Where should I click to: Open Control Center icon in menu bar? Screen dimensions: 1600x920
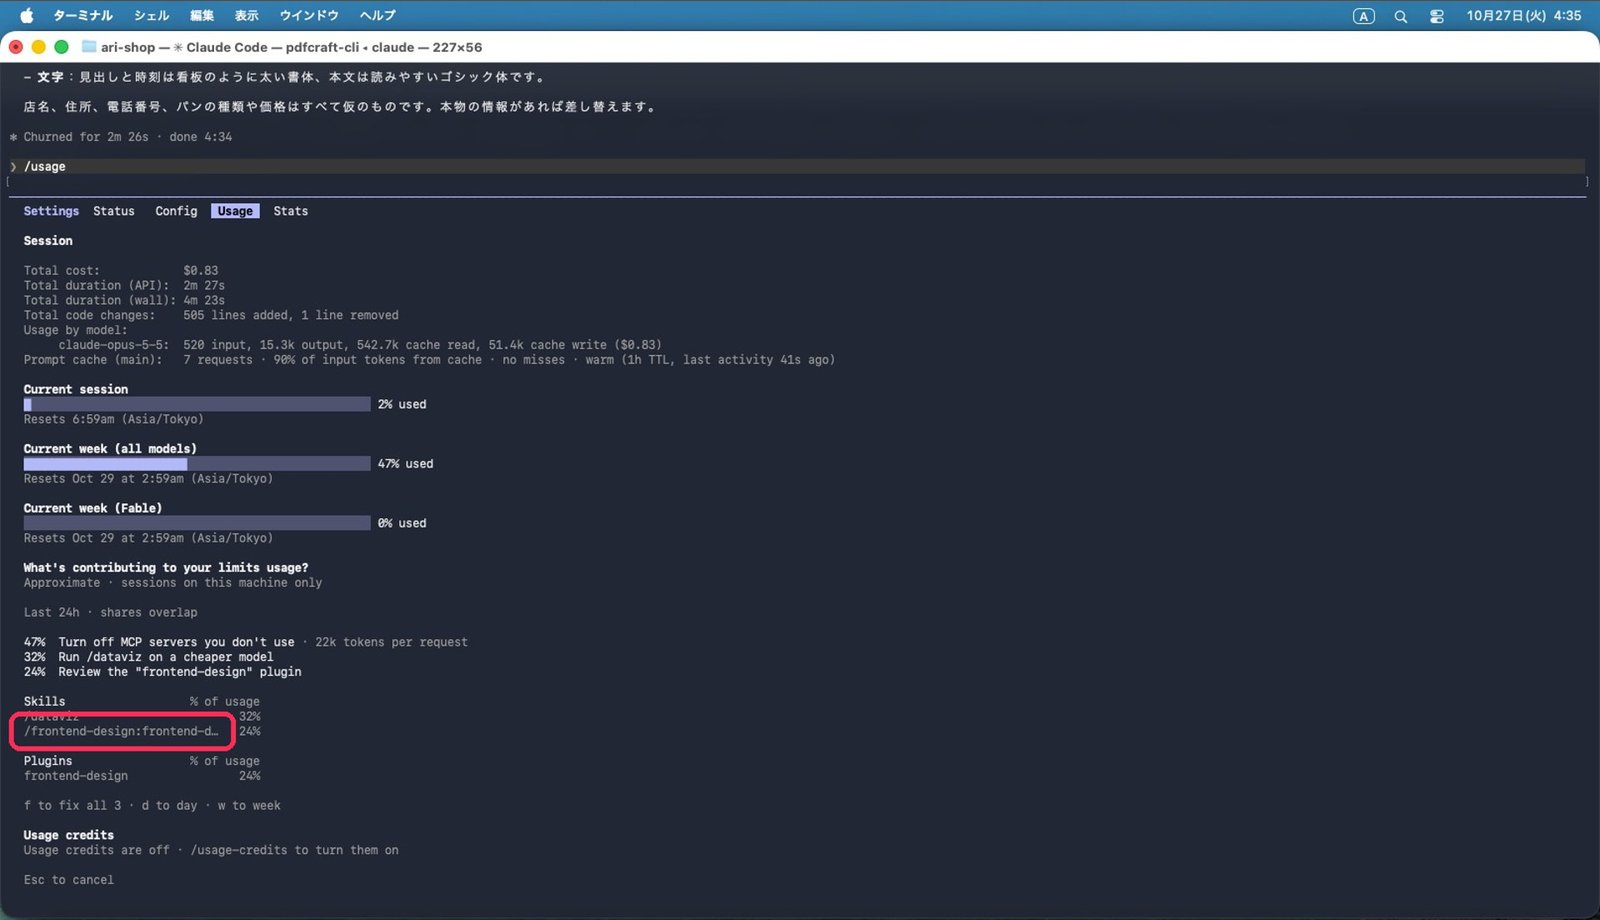click(1436, 16)
